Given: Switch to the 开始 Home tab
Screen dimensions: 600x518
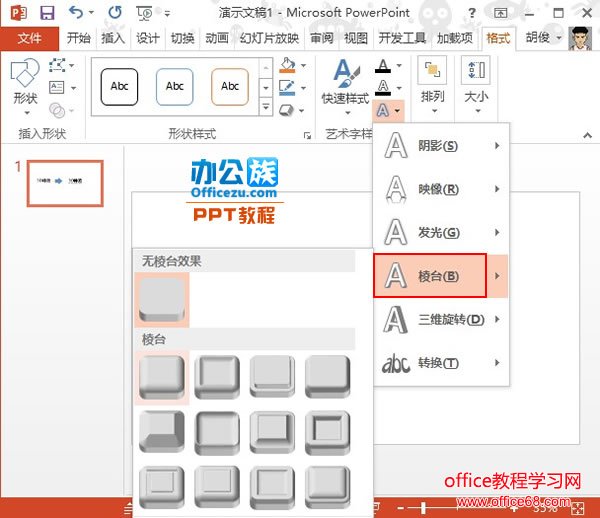Looking at the screenshot, I should [78, 38].
